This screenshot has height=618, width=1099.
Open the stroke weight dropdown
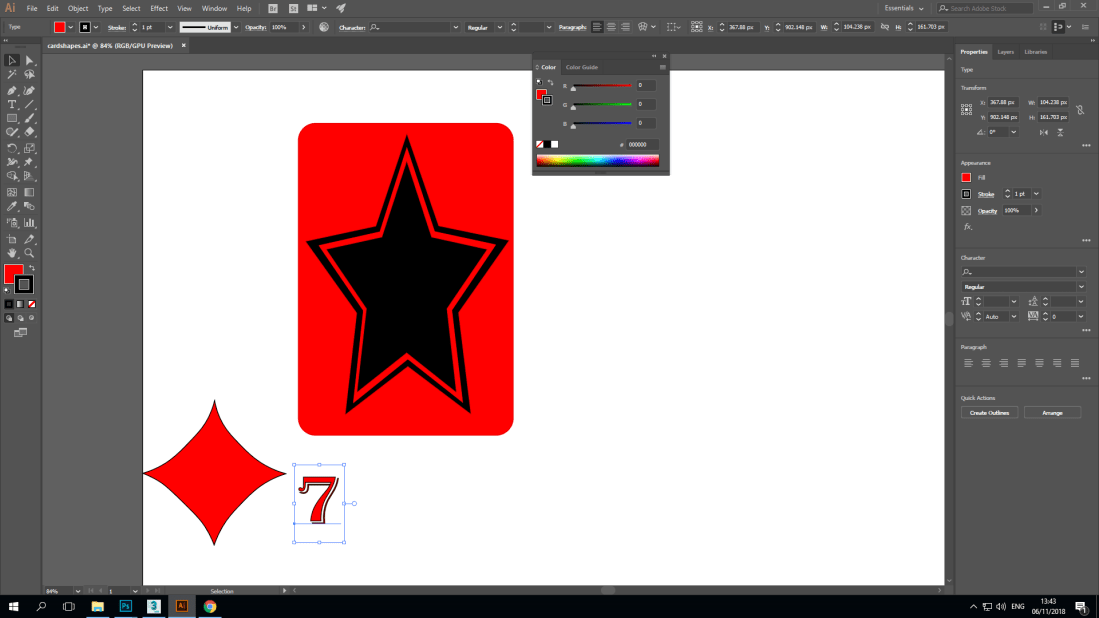(170, 27)
